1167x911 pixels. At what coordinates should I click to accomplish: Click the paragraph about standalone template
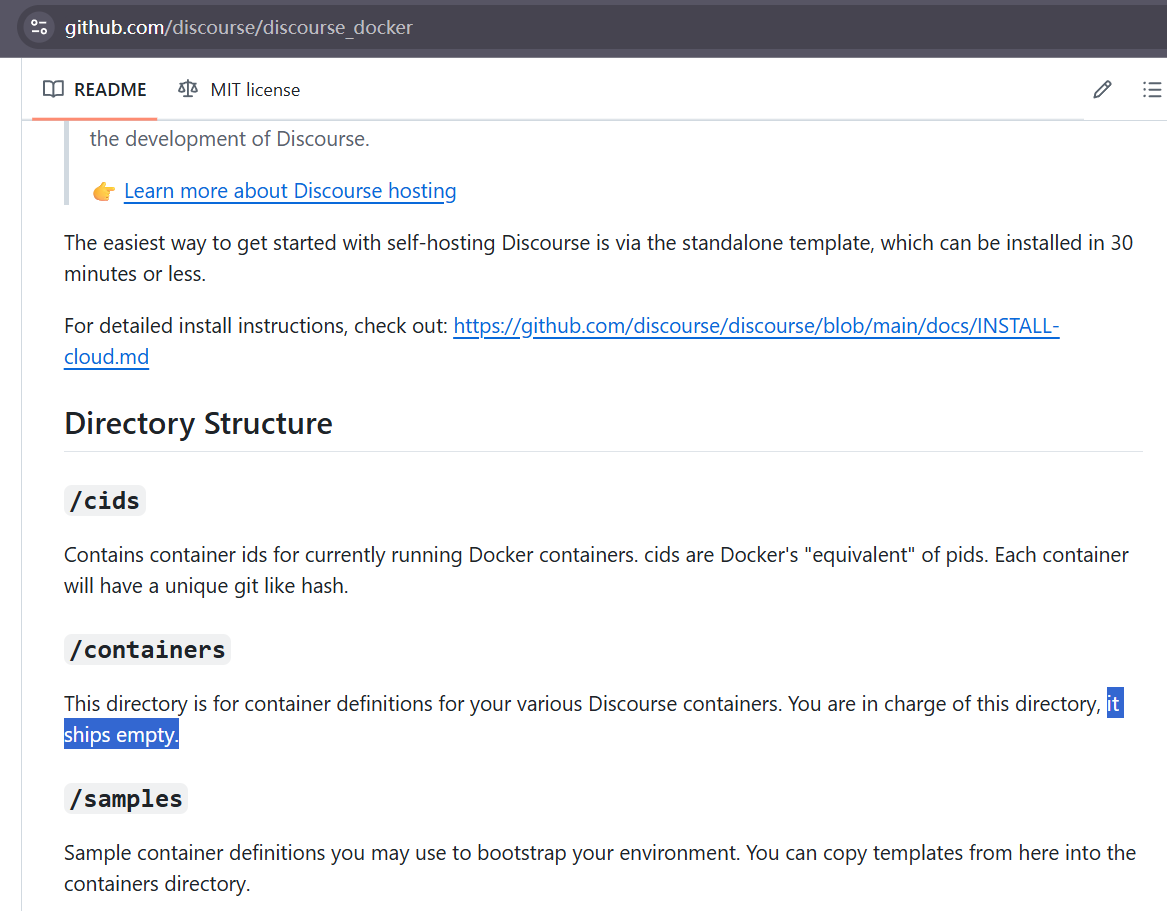tap(598, 258)
